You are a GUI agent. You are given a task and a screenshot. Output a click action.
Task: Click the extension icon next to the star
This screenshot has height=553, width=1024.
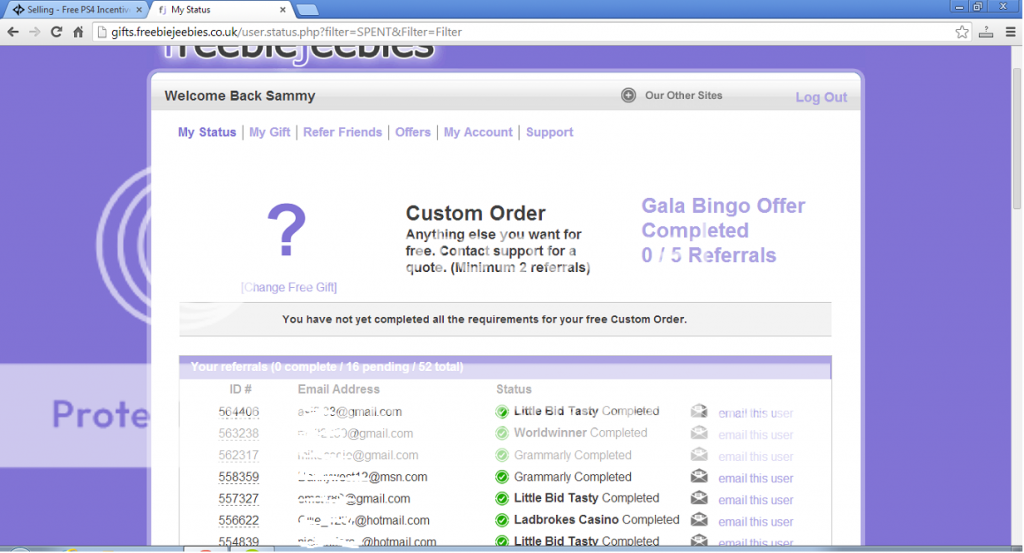[986, 32]
